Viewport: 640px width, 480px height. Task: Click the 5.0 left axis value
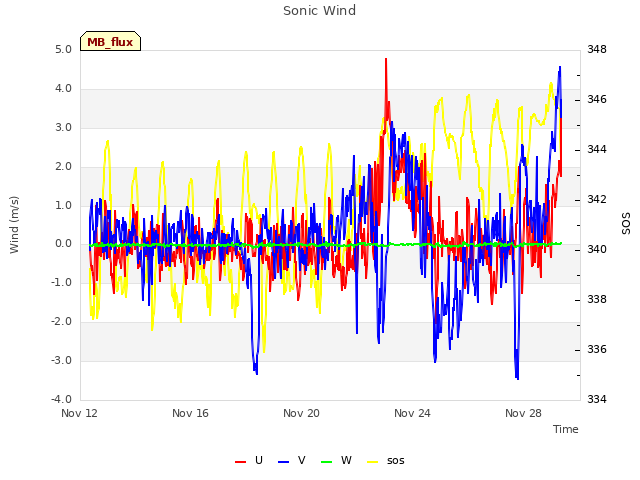(63, 49)
